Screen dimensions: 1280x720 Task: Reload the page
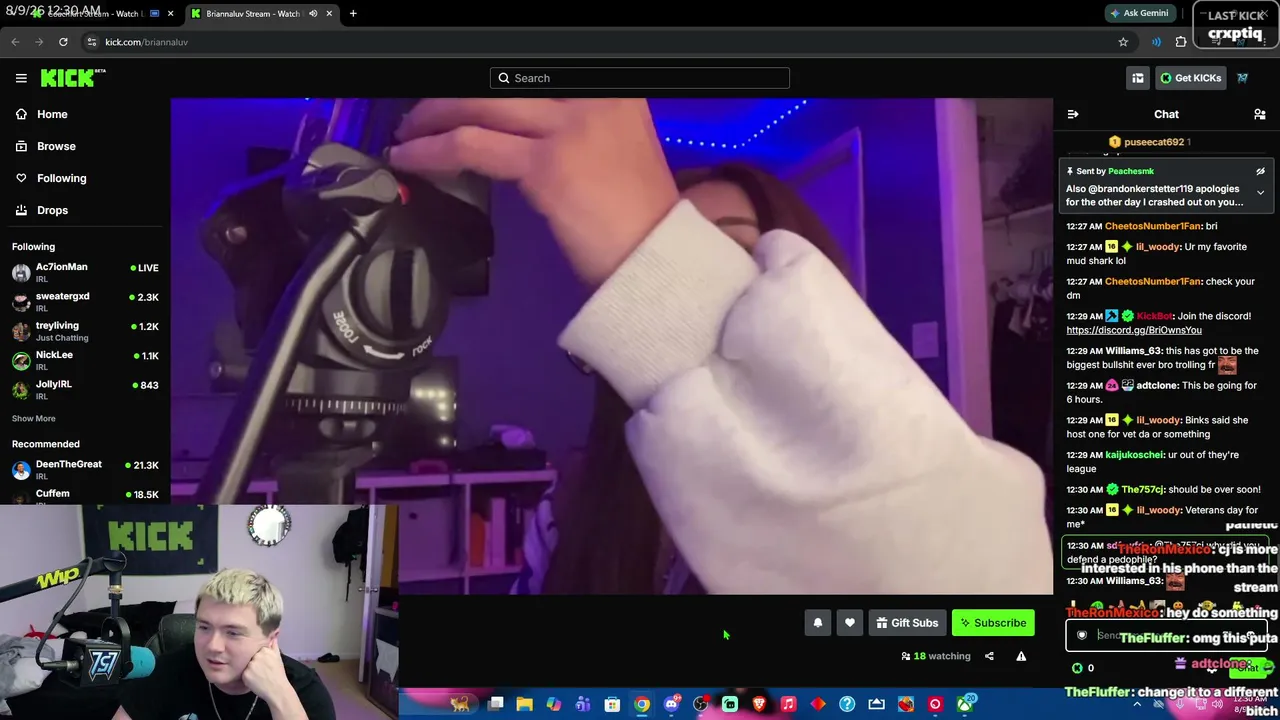click(63, 42)
